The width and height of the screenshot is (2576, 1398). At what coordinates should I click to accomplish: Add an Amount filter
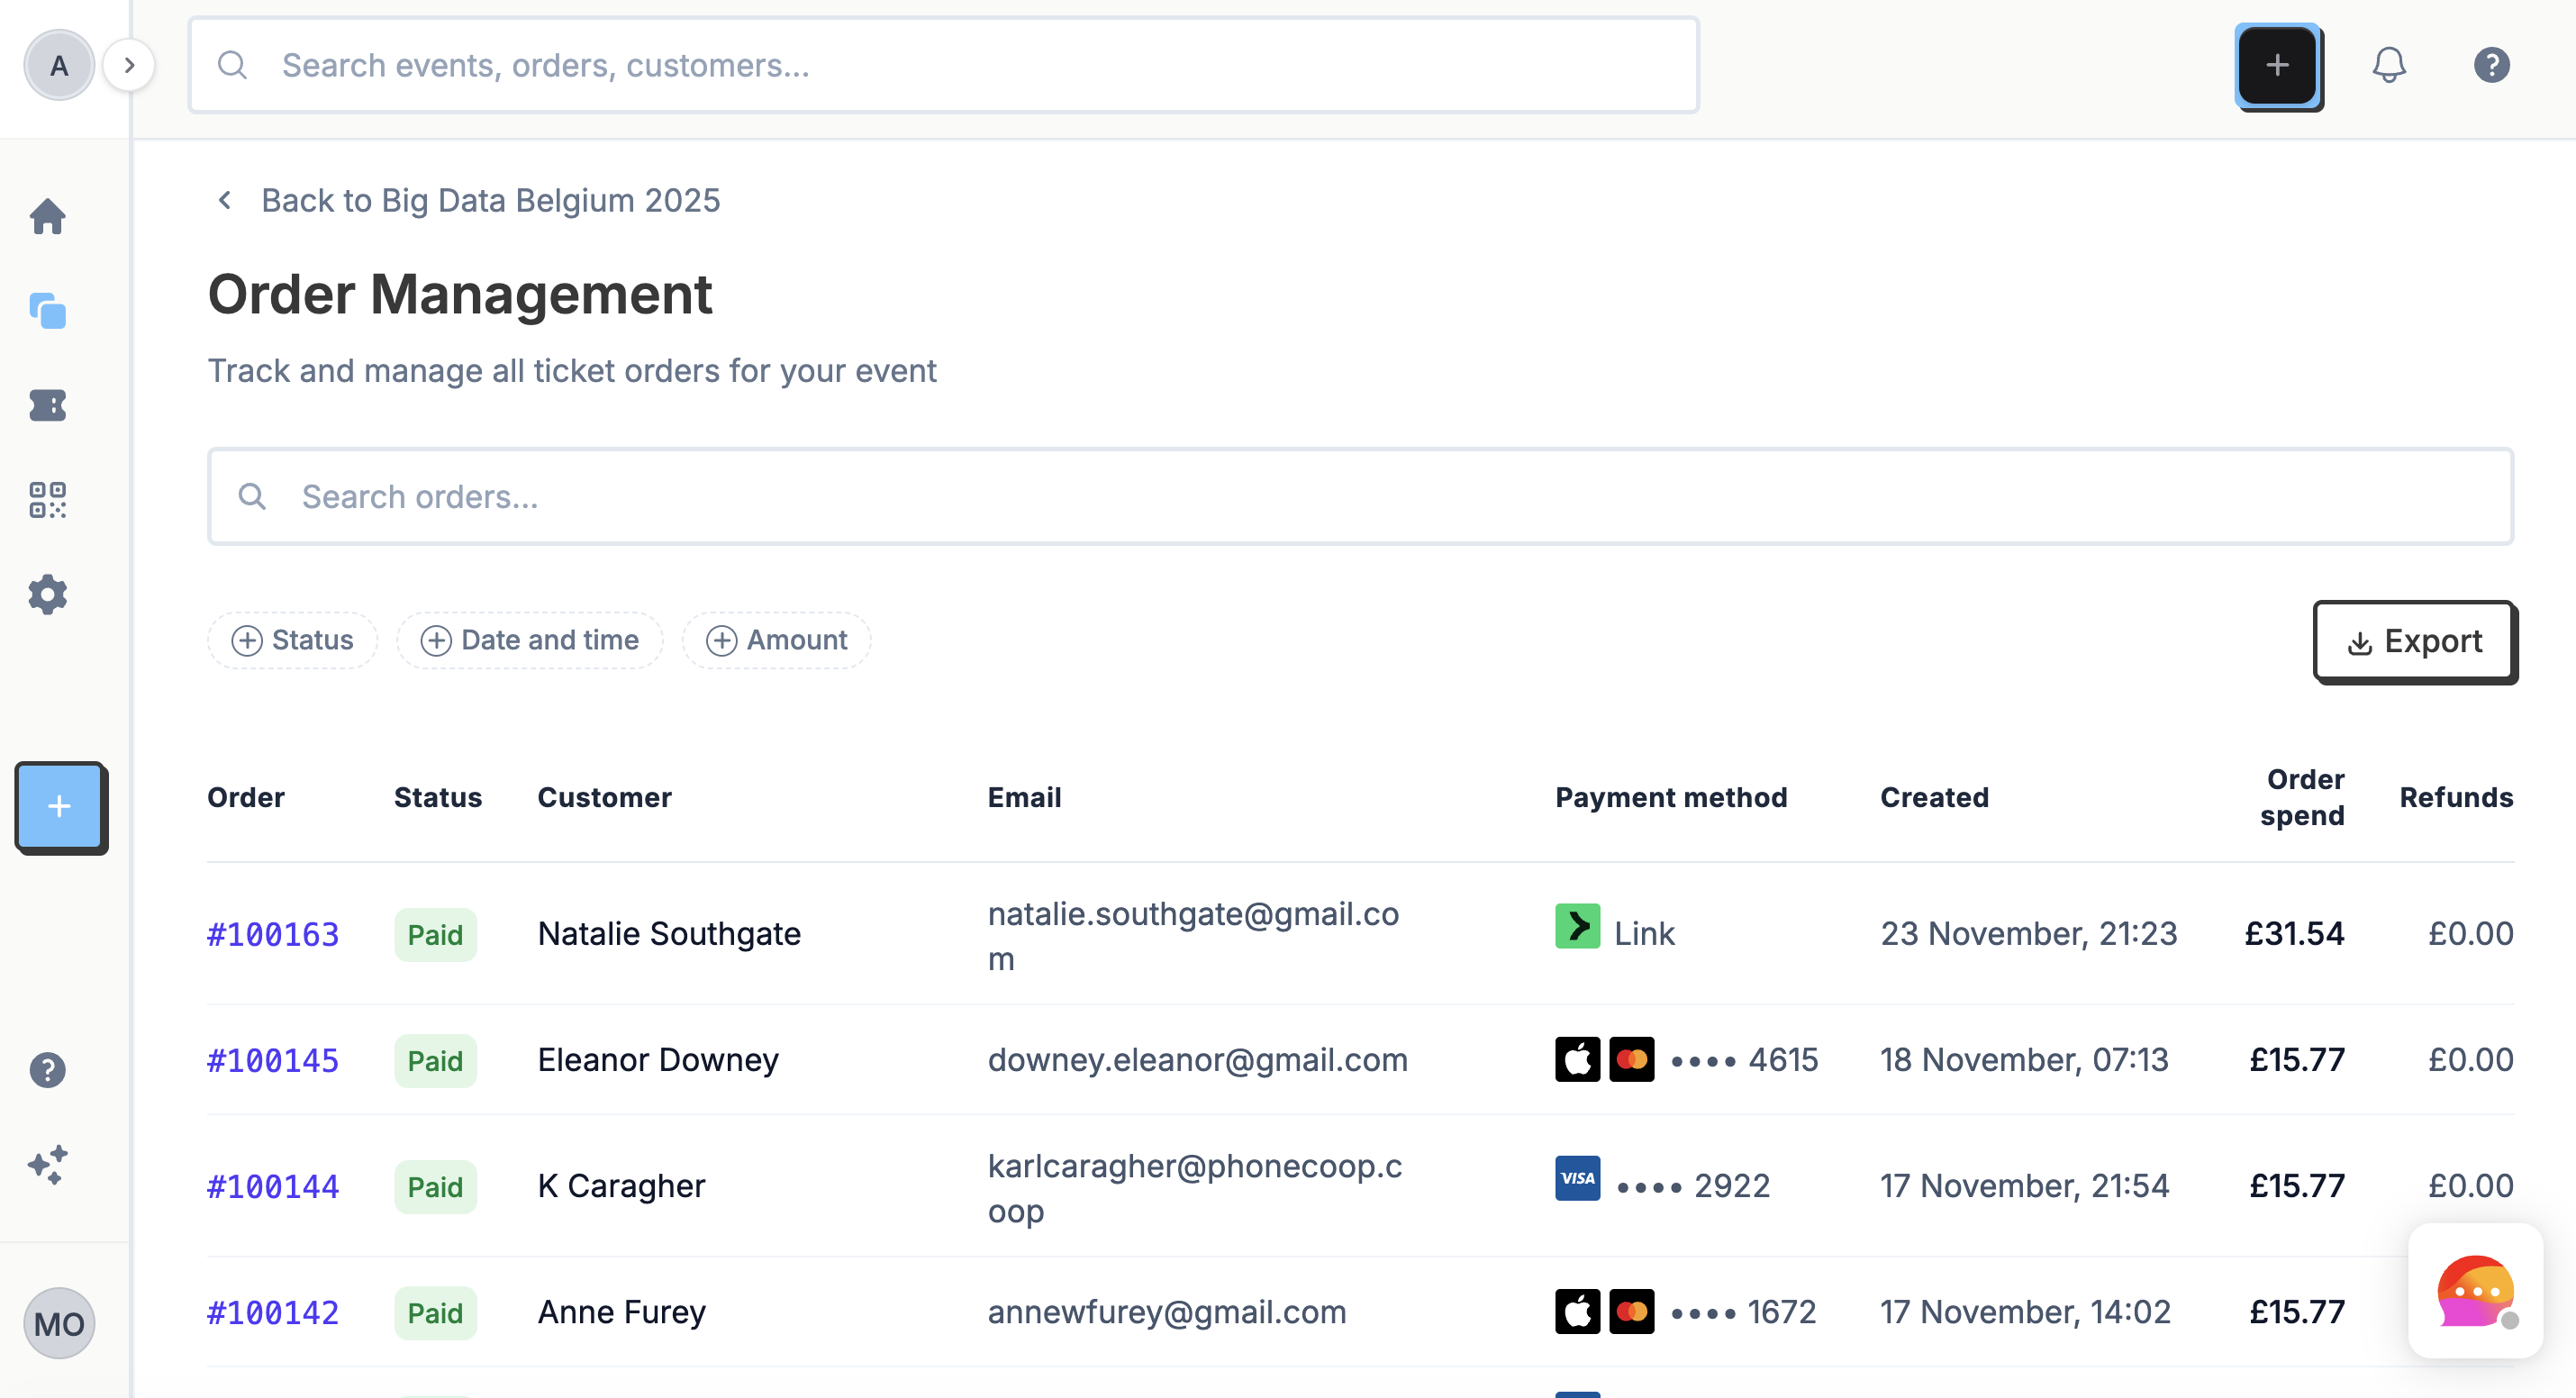[776, 640]
